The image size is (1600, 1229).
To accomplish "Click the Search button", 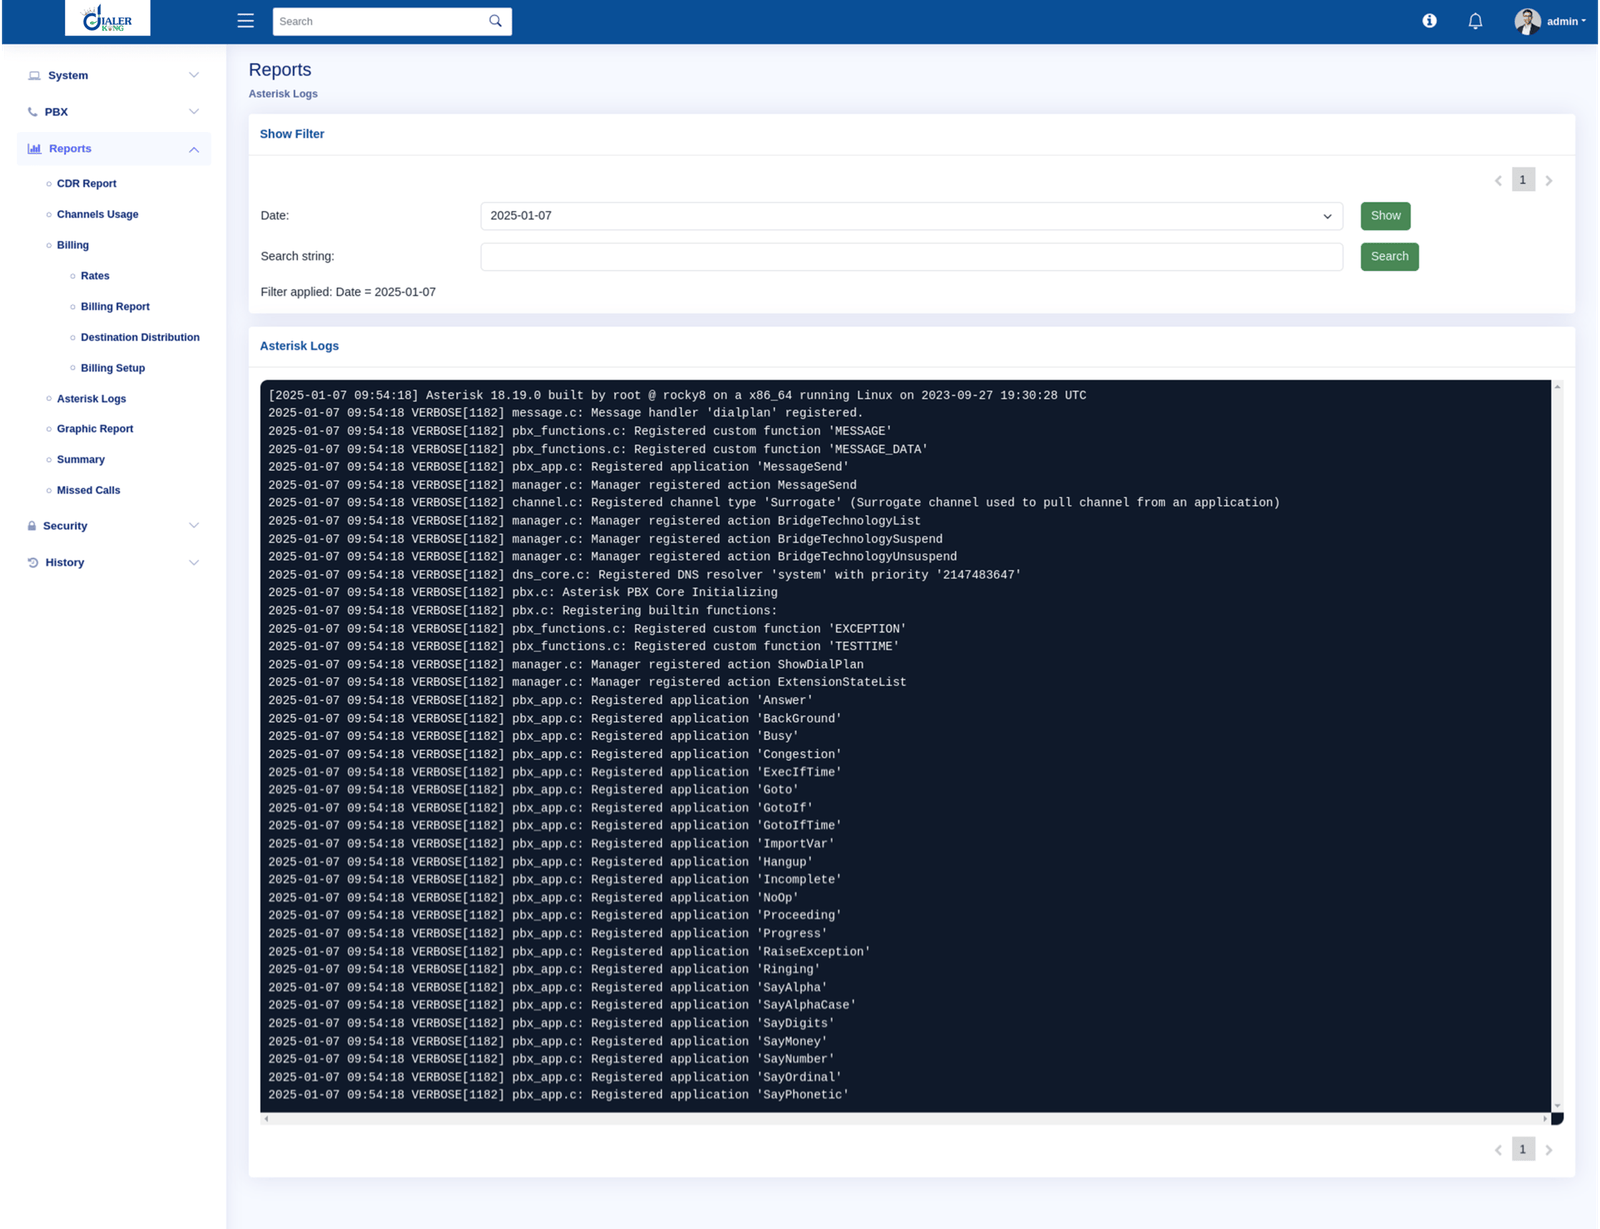I will coord(1388,256).
